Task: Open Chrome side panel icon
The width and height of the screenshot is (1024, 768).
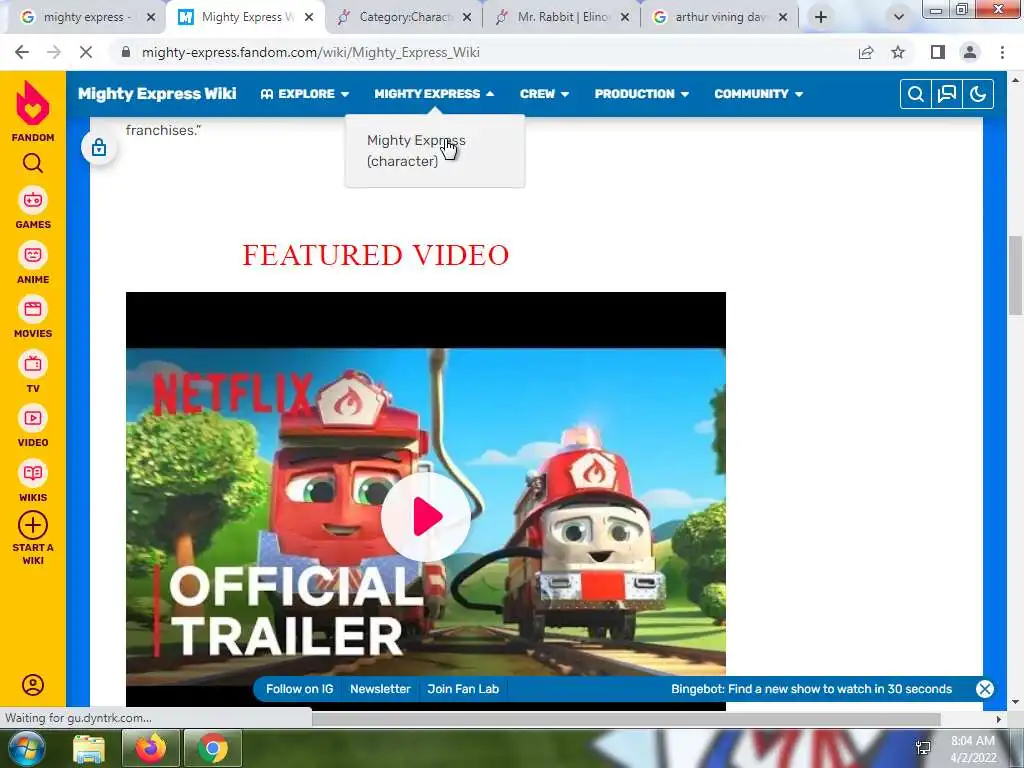Action: click(938, 52)
